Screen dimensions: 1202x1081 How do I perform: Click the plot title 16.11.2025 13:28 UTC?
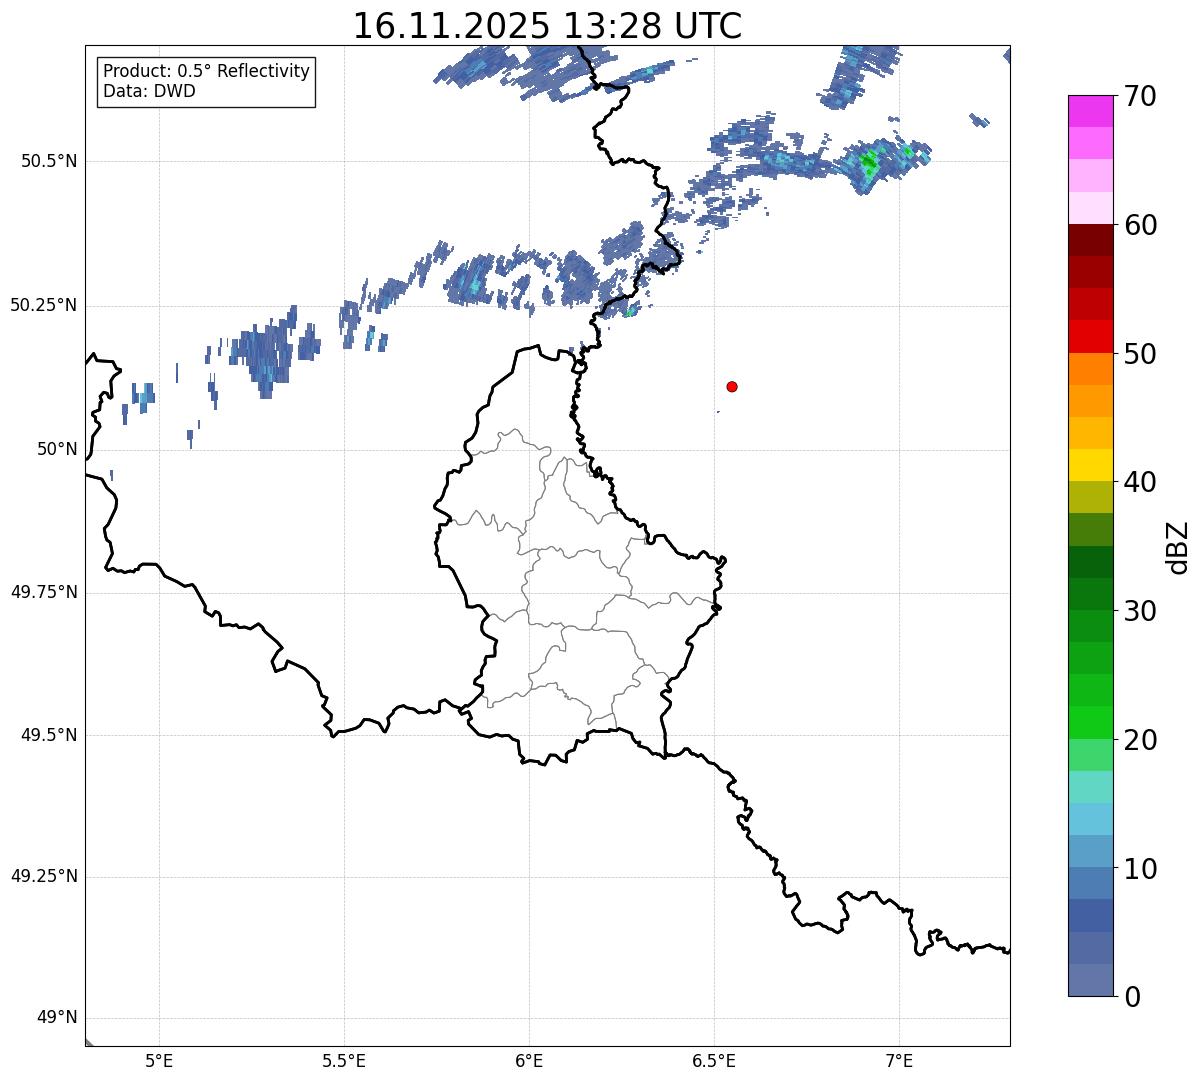click(x=547, y=26)
